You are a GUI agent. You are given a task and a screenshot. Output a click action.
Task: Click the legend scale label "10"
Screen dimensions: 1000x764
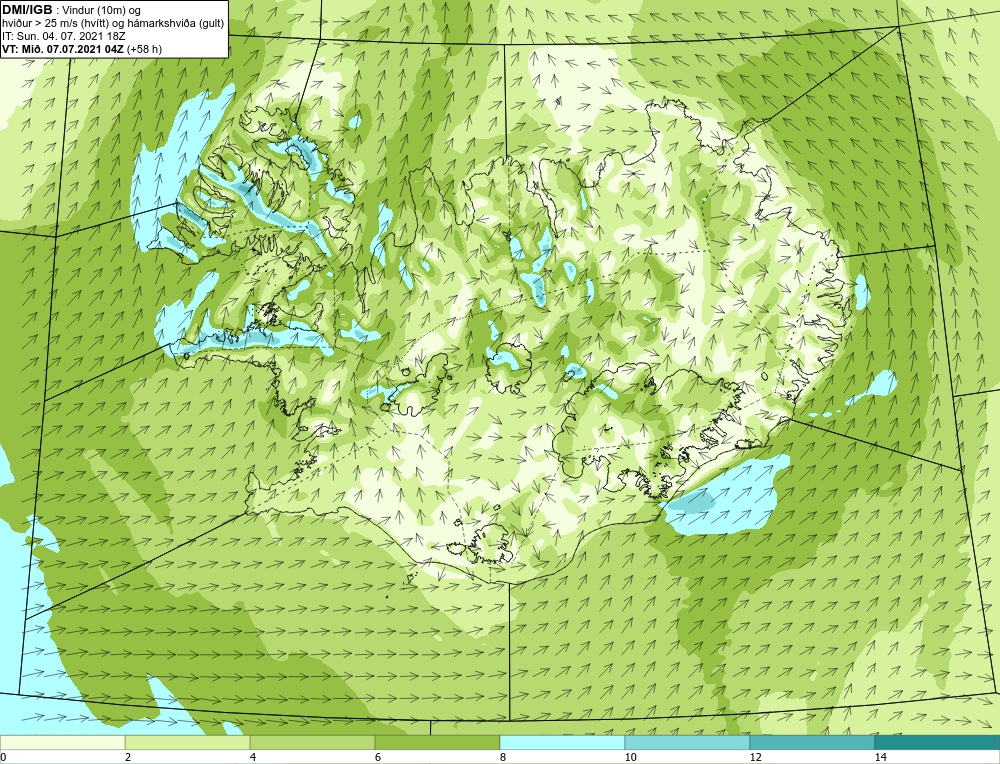(x=631, y=757)
